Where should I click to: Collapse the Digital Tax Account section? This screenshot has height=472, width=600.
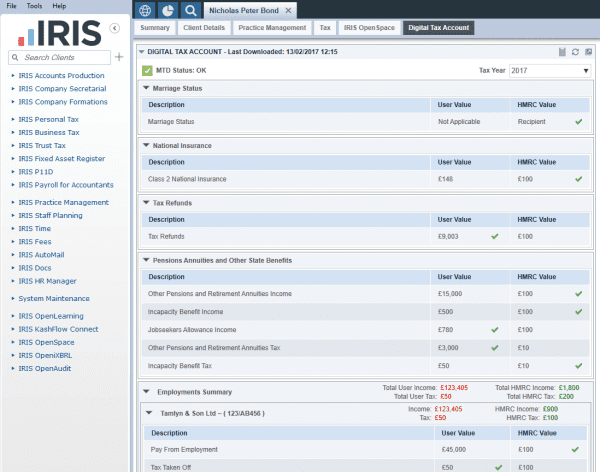coord(142,52)
